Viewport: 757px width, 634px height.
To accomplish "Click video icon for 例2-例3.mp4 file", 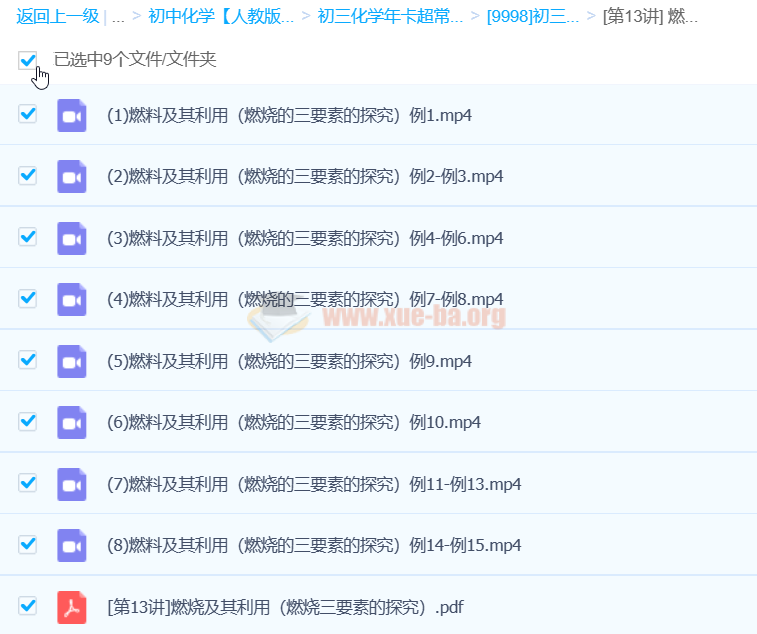I will click(72, 177).
